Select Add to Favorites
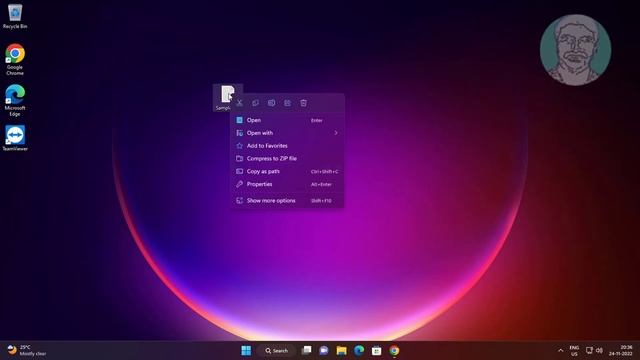 pyautogui.click(x=287, y=146)
